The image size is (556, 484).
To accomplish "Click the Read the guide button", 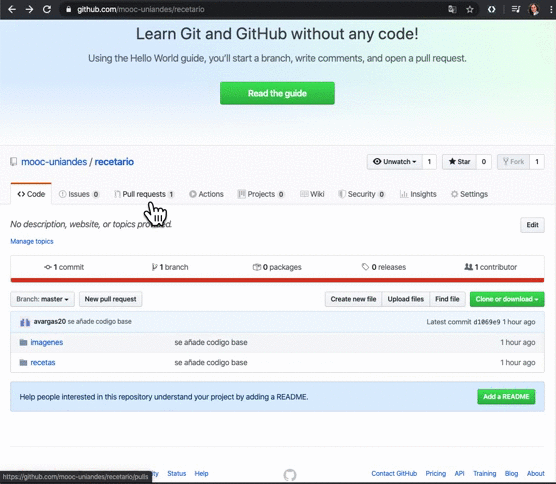I will 277,93.
